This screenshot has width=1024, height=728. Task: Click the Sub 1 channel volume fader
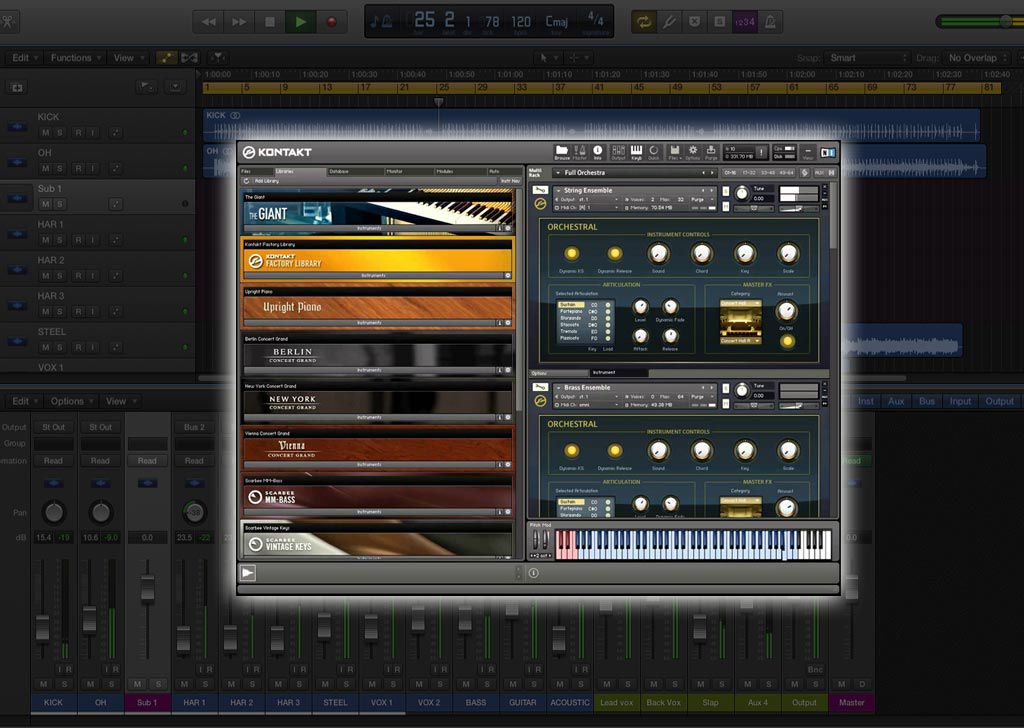(148, 588)
